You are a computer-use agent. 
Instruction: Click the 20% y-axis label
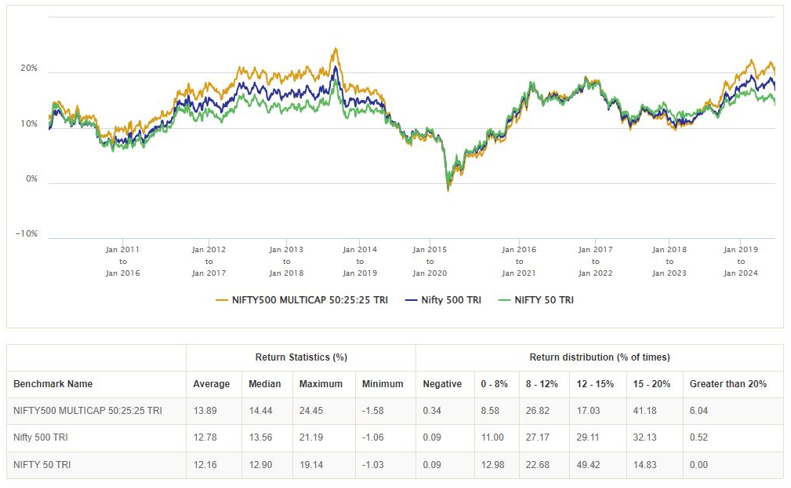[29, 68]
